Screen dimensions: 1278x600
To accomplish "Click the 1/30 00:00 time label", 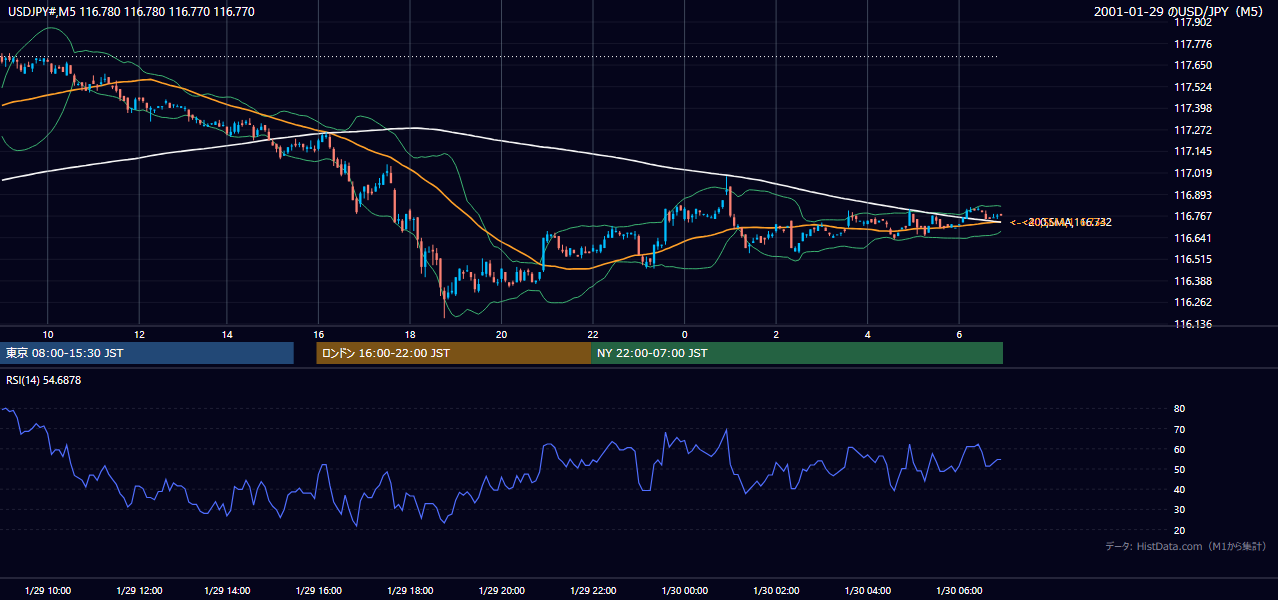I will (x=685, y=591).
